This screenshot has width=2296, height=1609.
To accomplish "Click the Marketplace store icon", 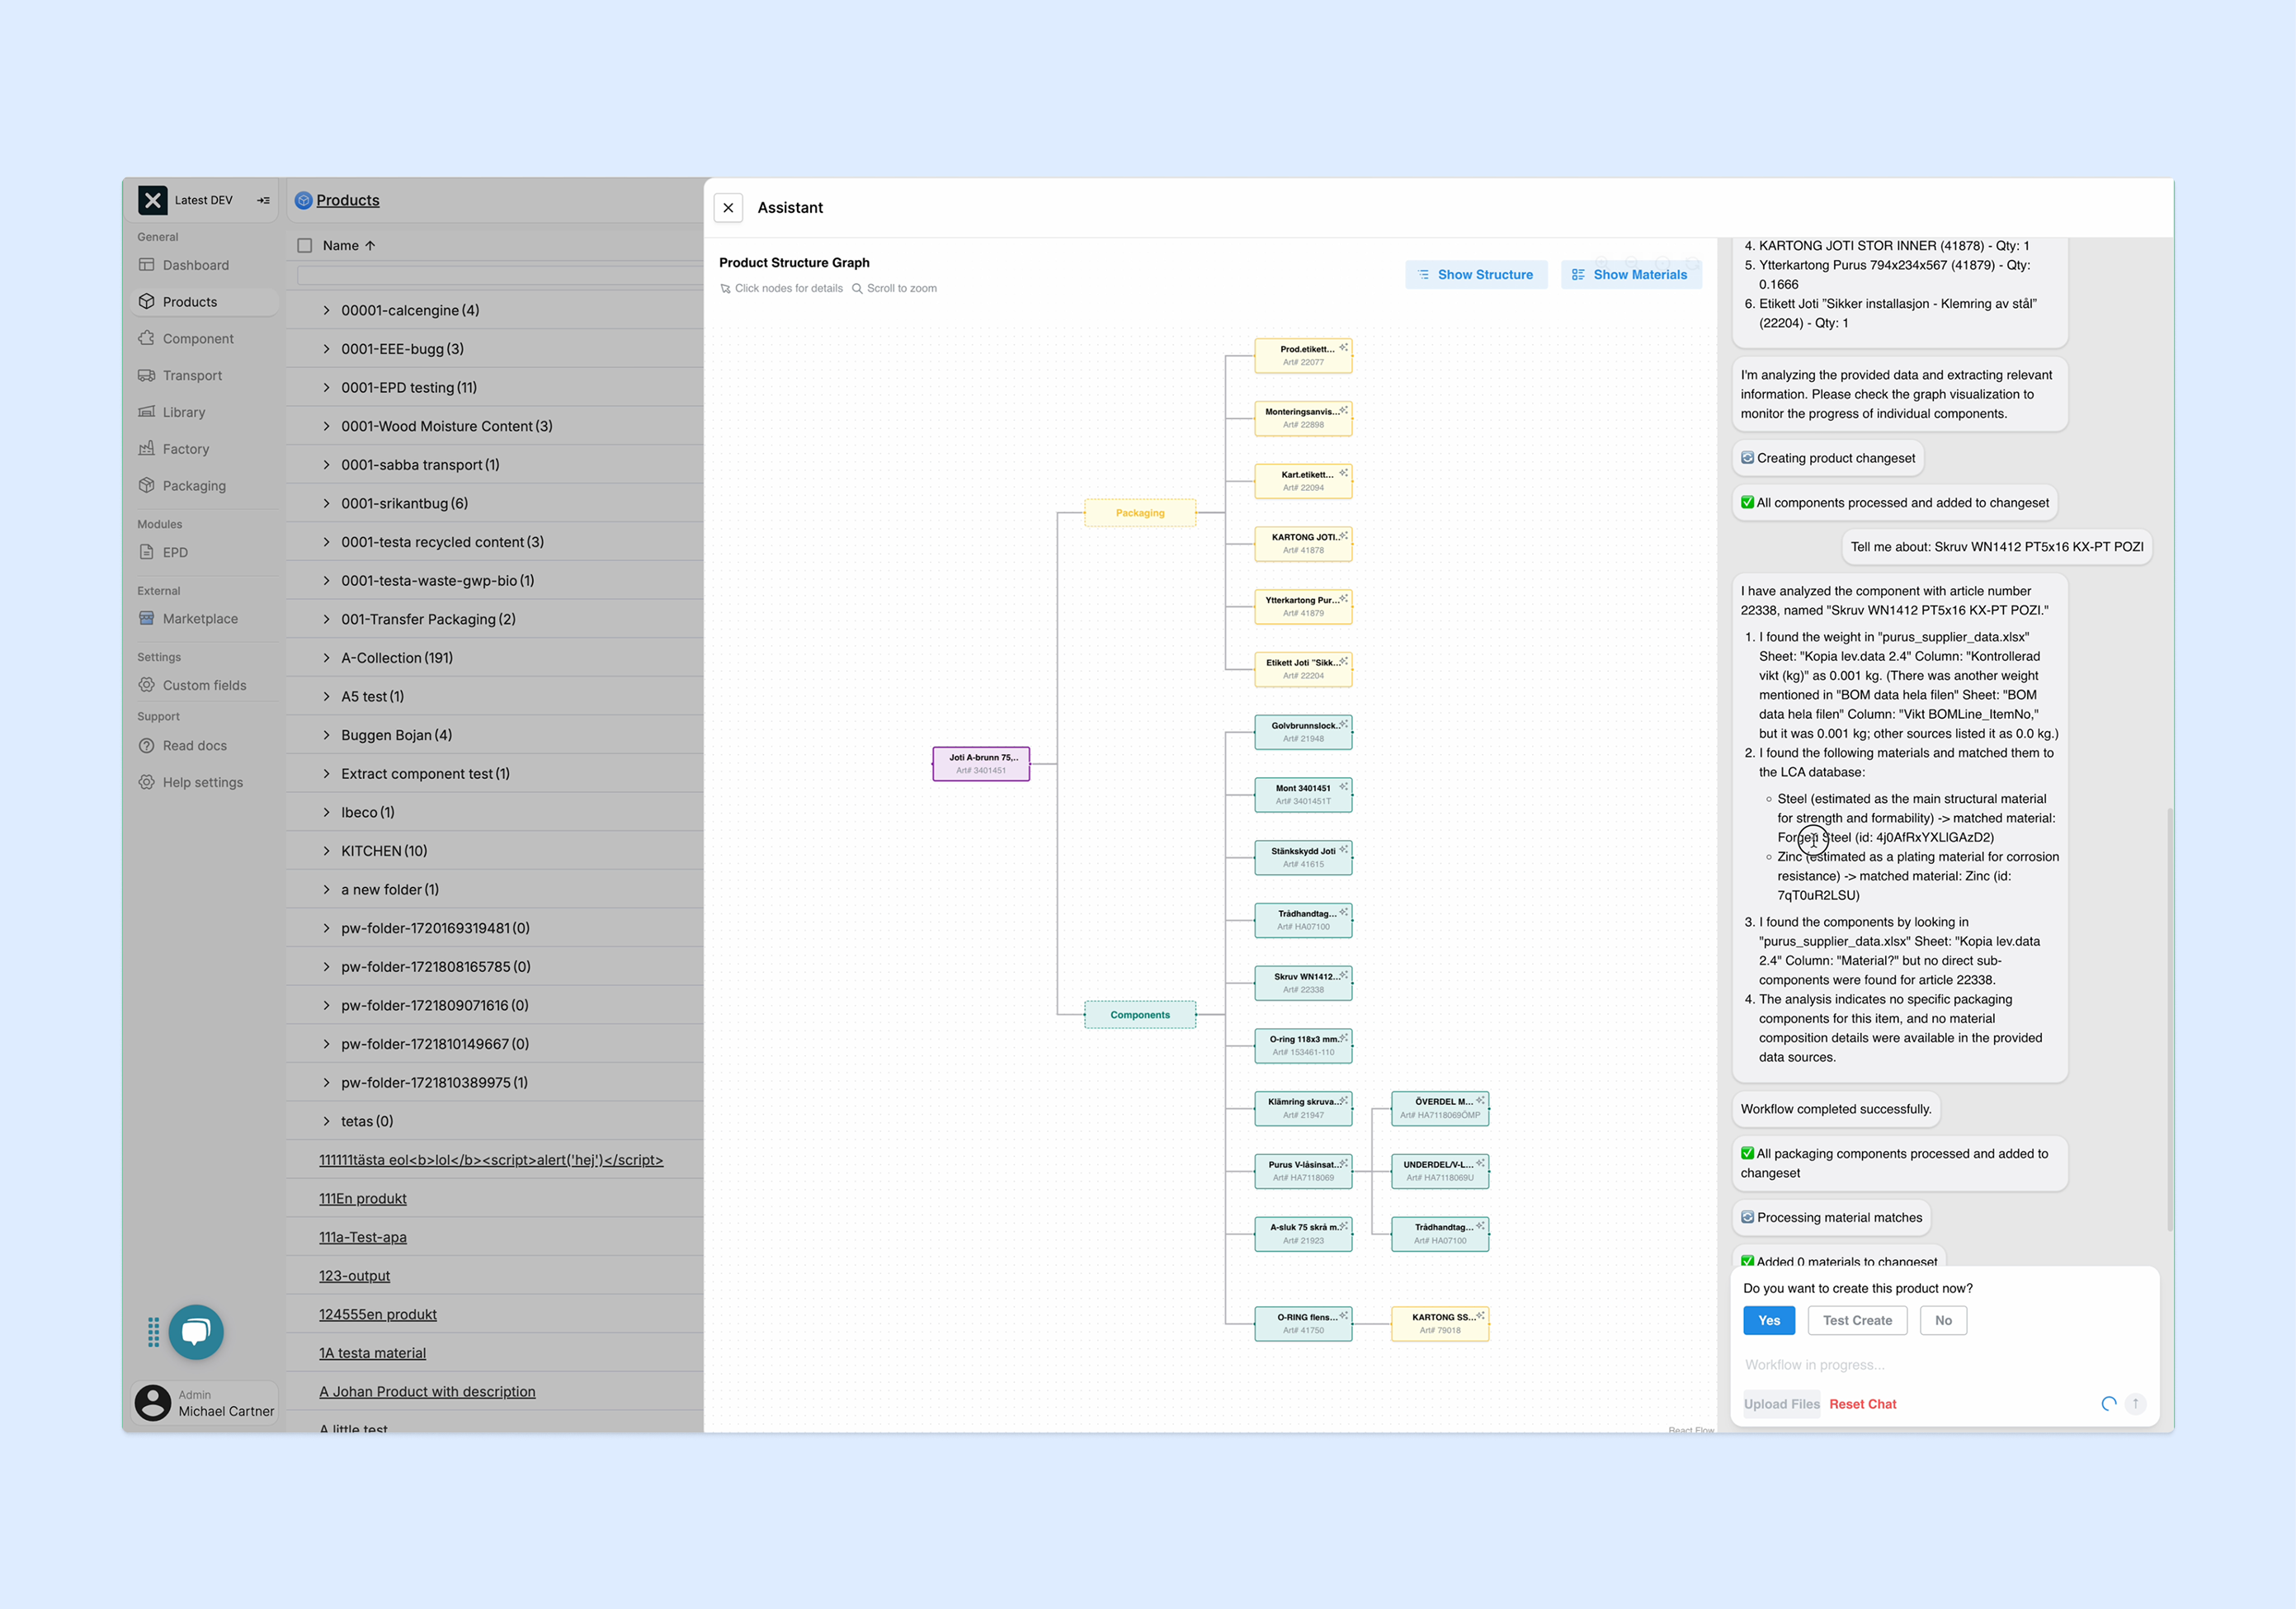I will coord(147,619).
